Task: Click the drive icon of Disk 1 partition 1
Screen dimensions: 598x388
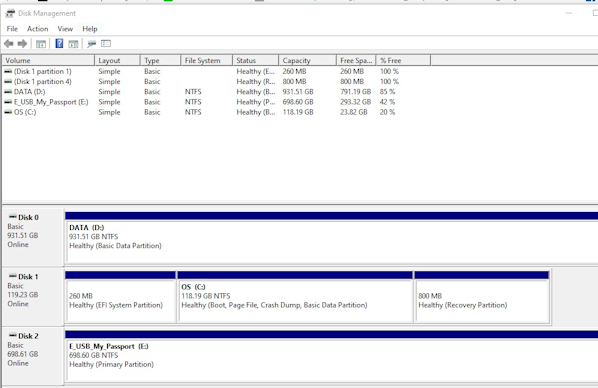Action: click(8, 71)
